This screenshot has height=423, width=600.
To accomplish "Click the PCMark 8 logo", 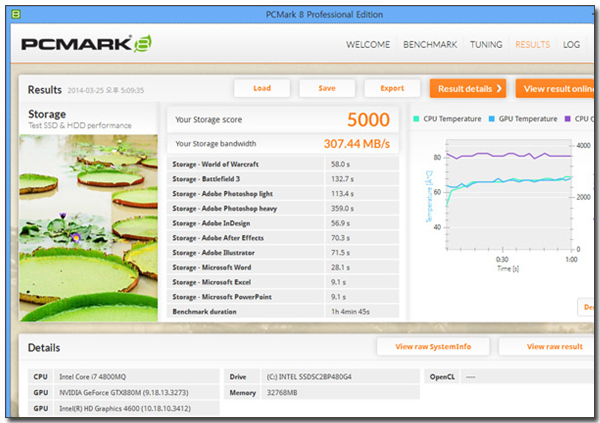I will coord(87,44).
